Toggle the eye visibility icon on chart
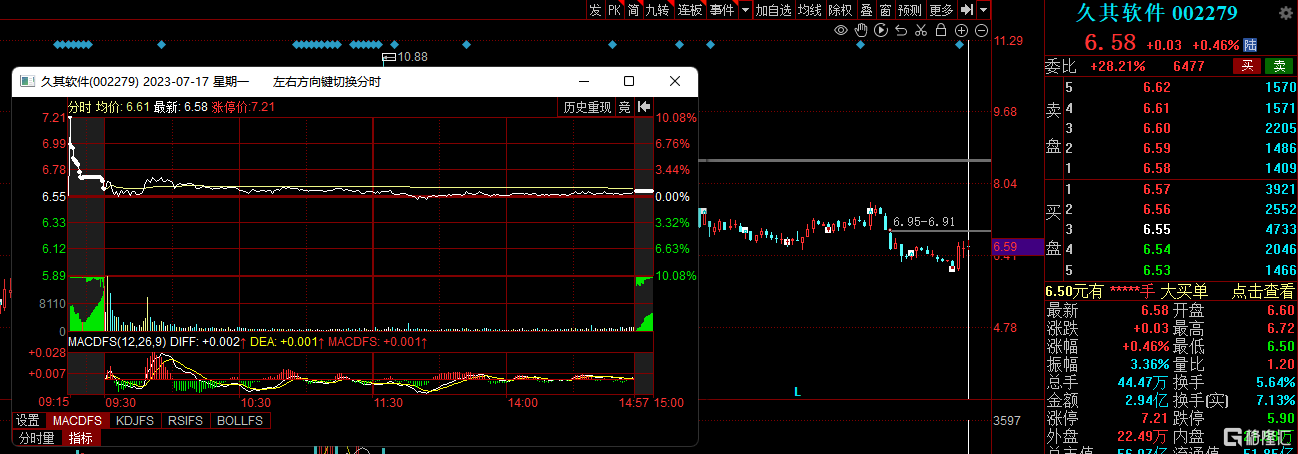Screen dimensions: 1298x454 point(841,31)
